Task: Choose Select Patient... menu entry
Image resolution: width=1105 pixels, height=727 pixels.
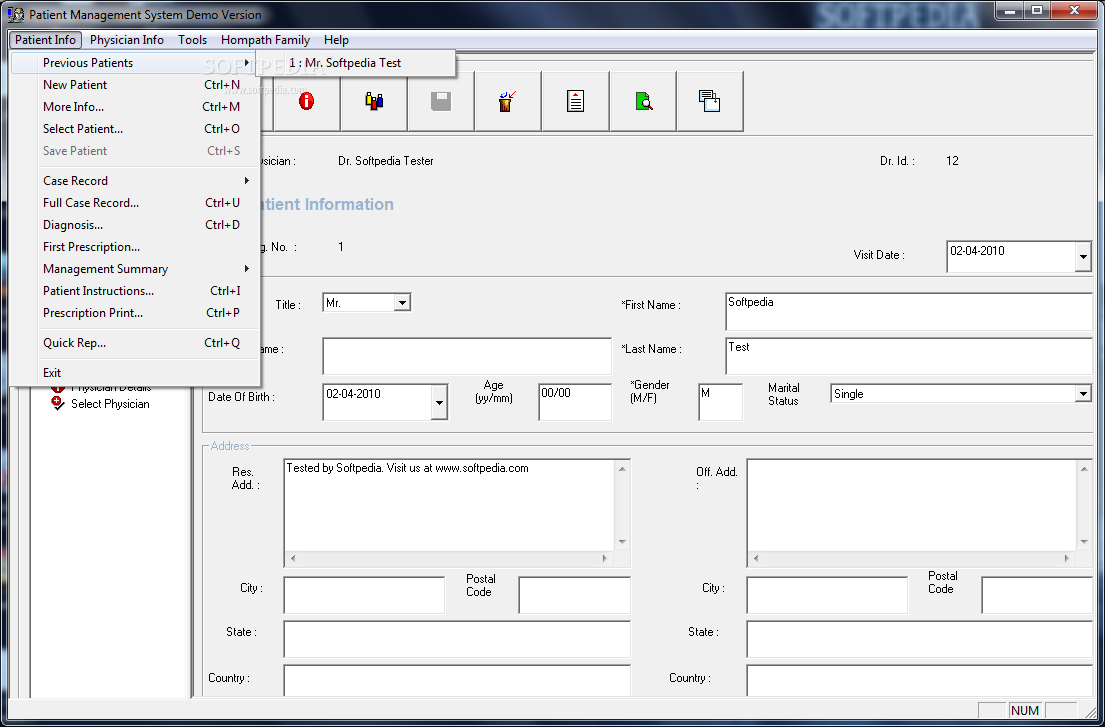Action: pyautogui.click(x=135, y=129)
